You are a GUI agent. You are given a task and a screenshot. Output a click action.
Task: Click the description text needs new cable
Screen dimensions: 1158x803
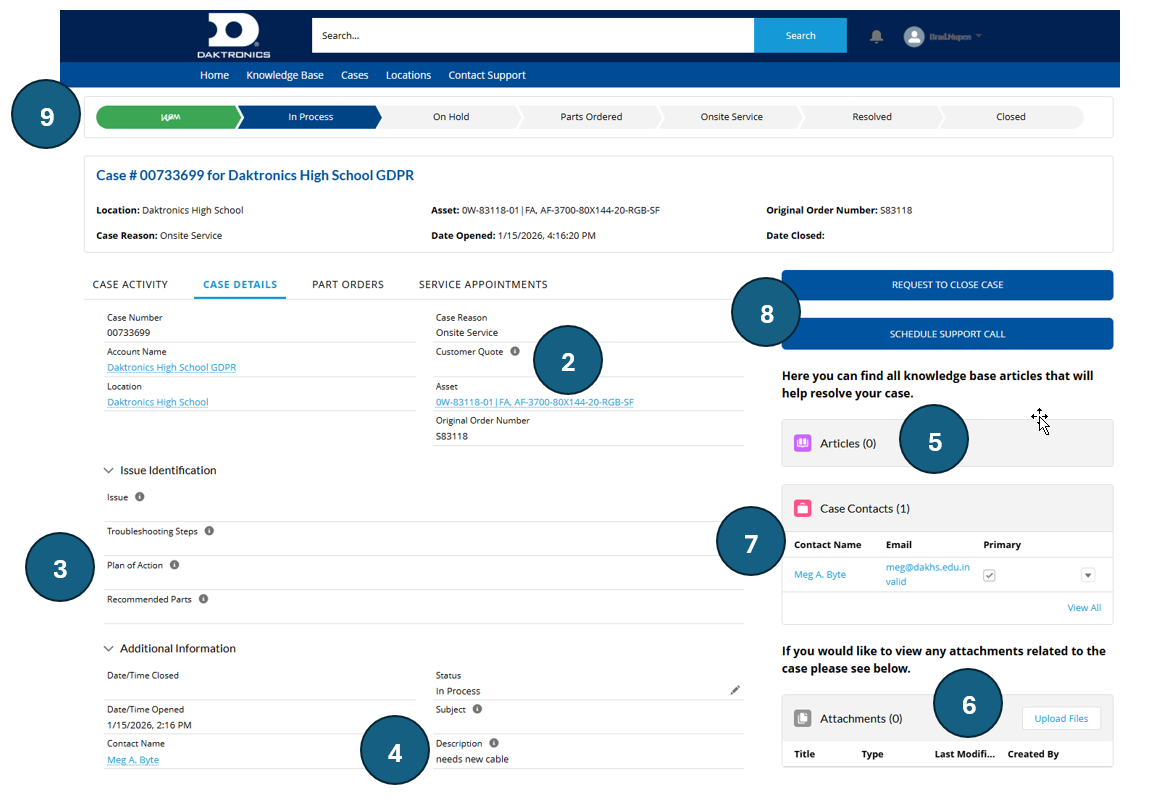tap(472, 759)
